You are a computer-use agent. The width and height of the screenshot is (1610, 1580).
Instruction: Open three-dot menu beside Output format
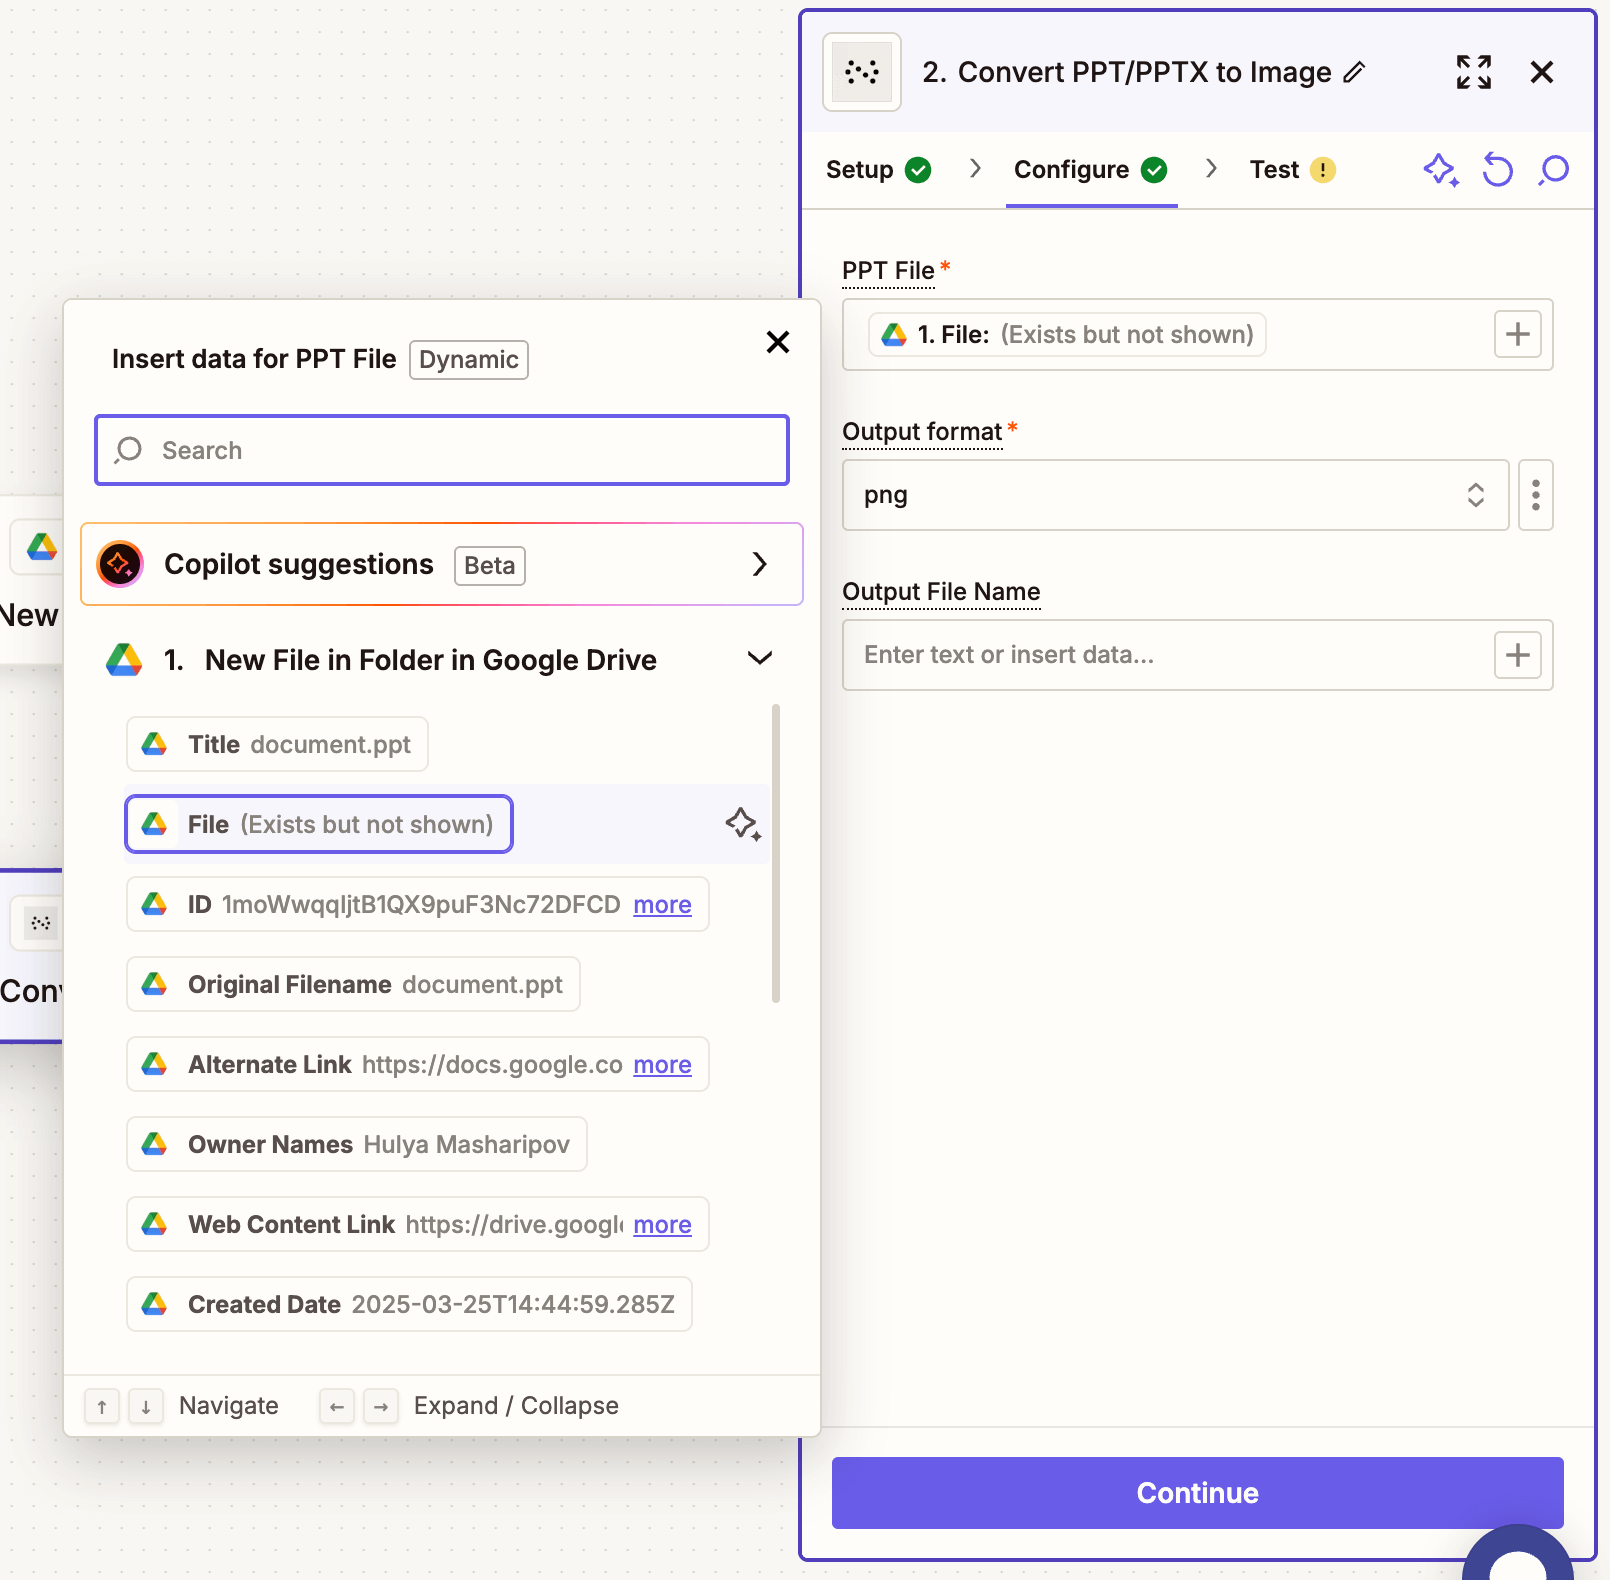[x=1535, y=495]
